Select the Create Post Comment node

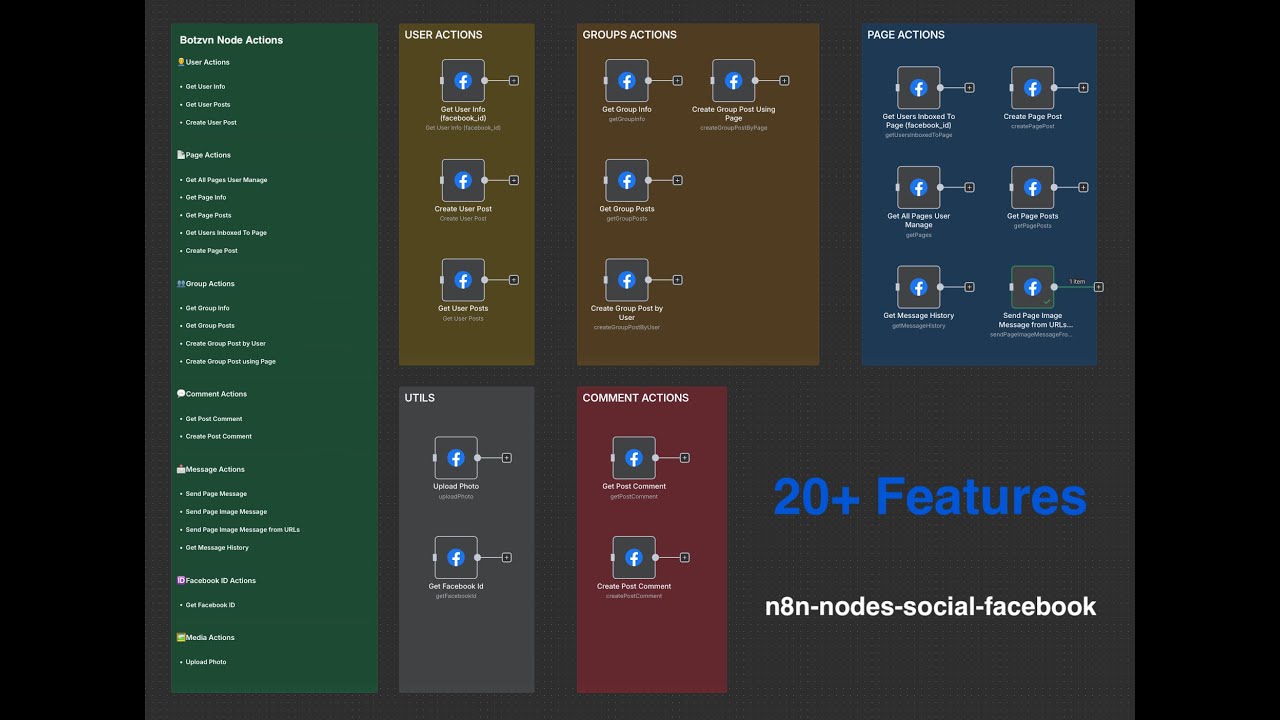[x=634, y=557]
